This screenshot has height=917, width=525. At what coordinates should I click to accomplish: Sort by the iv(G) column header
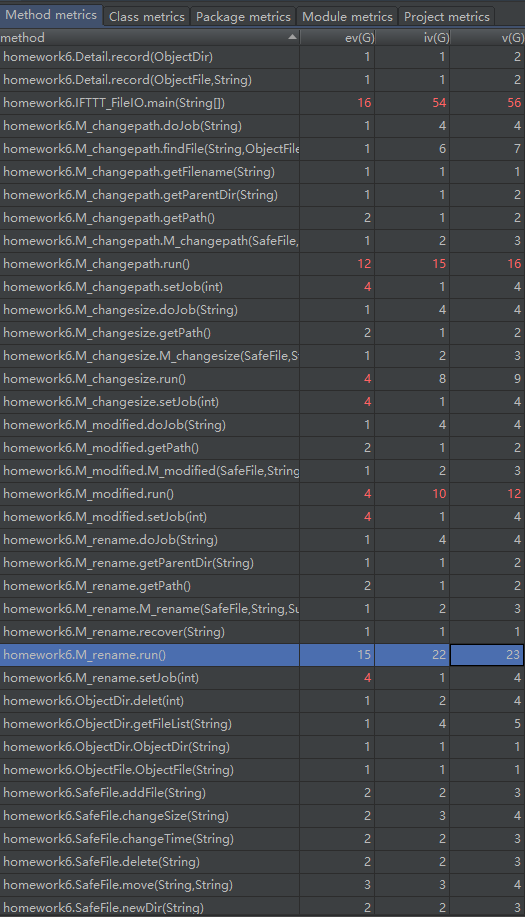(412, 37)
